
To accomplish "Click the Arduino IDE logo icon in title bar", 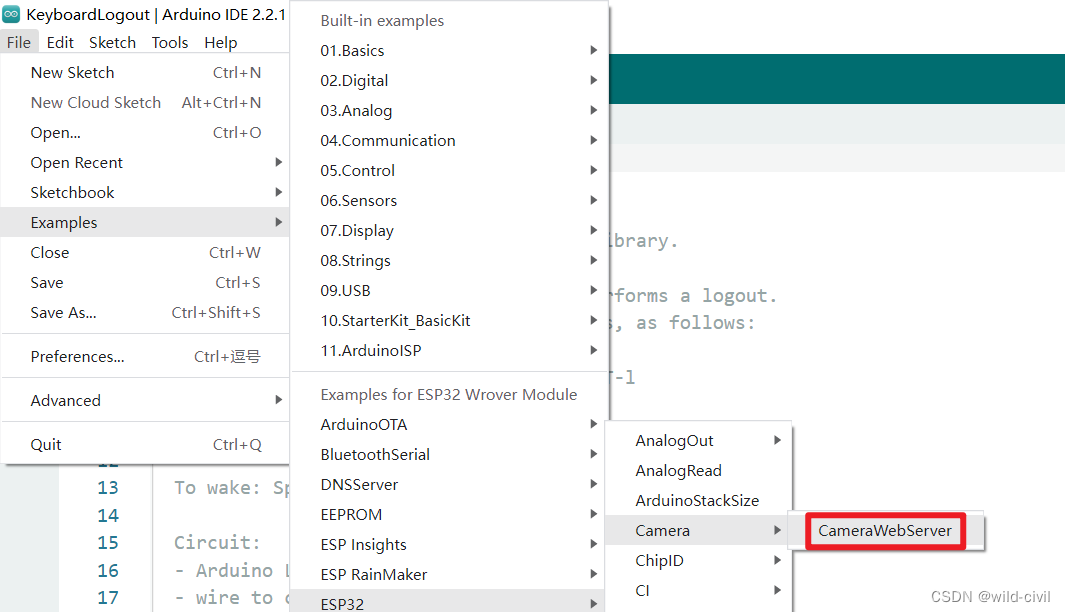I will pyautogui.click(x=11, y=14).
